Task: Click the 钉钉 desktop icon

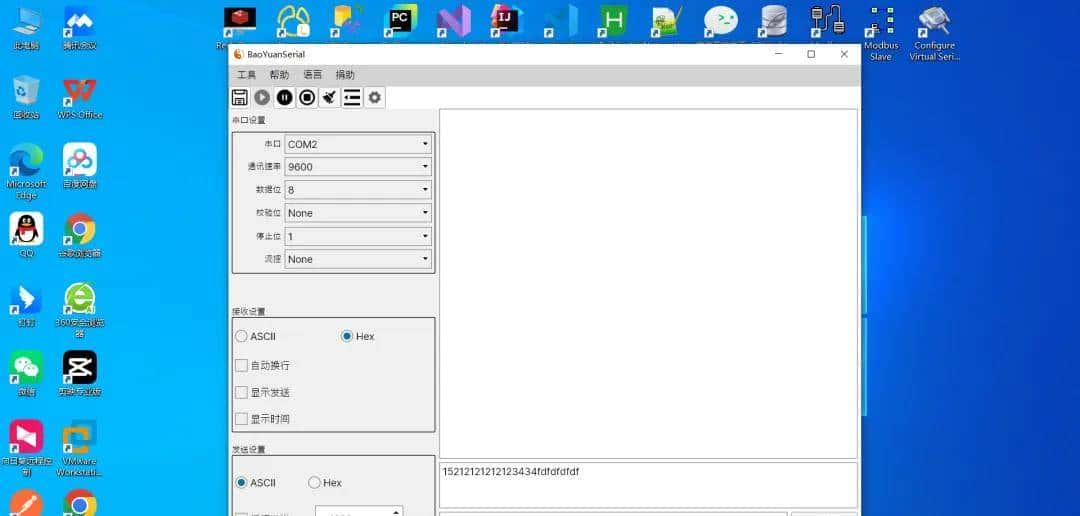Action: [26, 305]
